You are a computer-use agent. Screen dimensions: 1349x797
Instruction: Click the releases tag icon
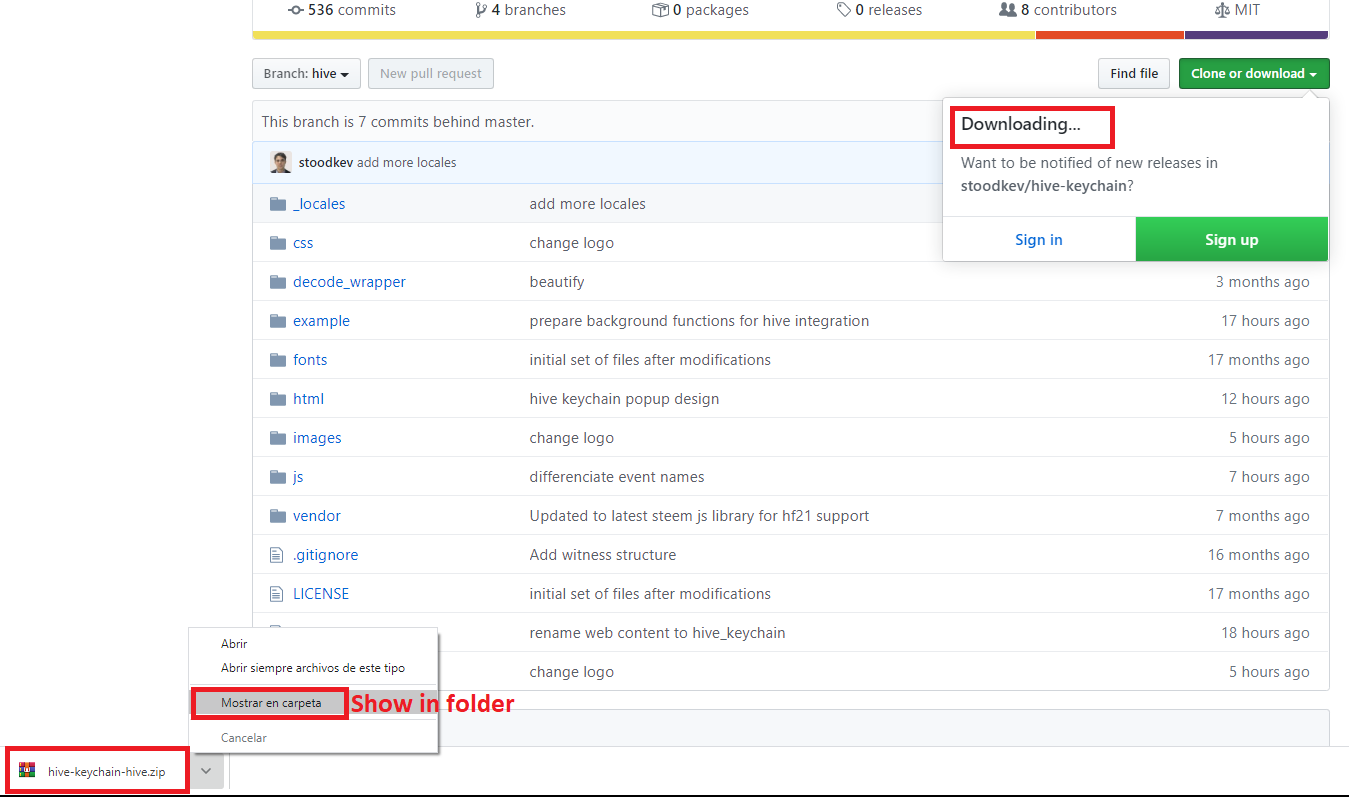pos(844,10)
